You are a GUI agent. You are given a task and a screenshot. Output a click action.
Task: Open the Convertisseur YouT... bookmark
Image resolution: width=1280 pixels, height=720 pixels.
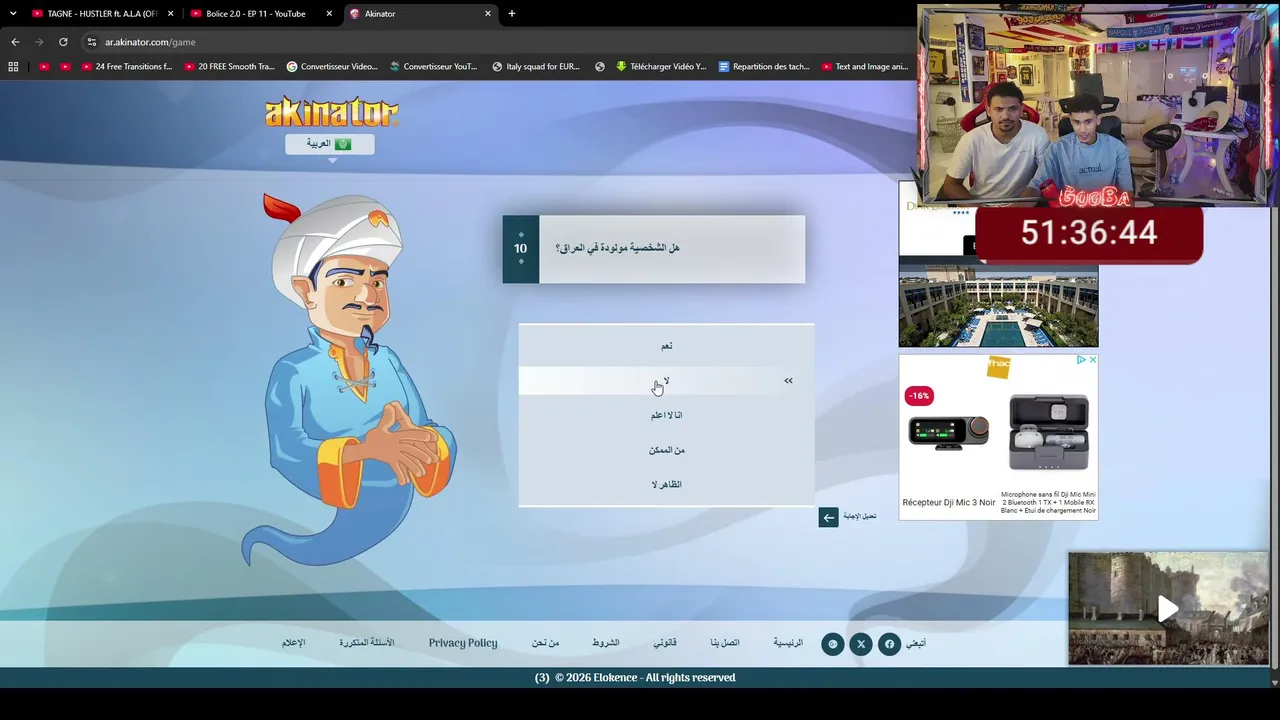434,67
